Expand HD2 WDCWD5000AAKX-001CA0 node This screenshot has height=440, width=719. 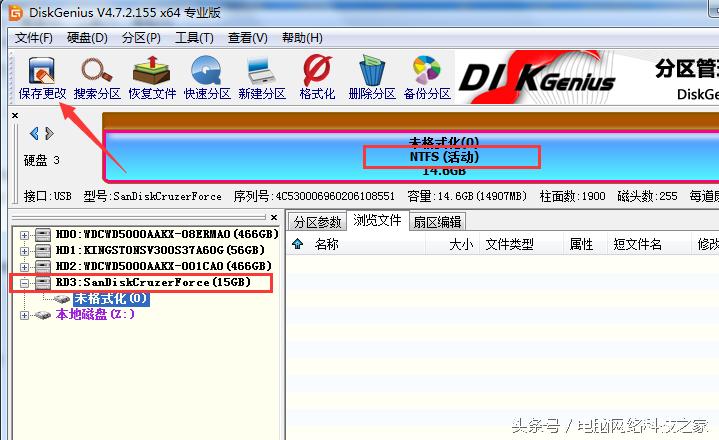tap(24, 267)
